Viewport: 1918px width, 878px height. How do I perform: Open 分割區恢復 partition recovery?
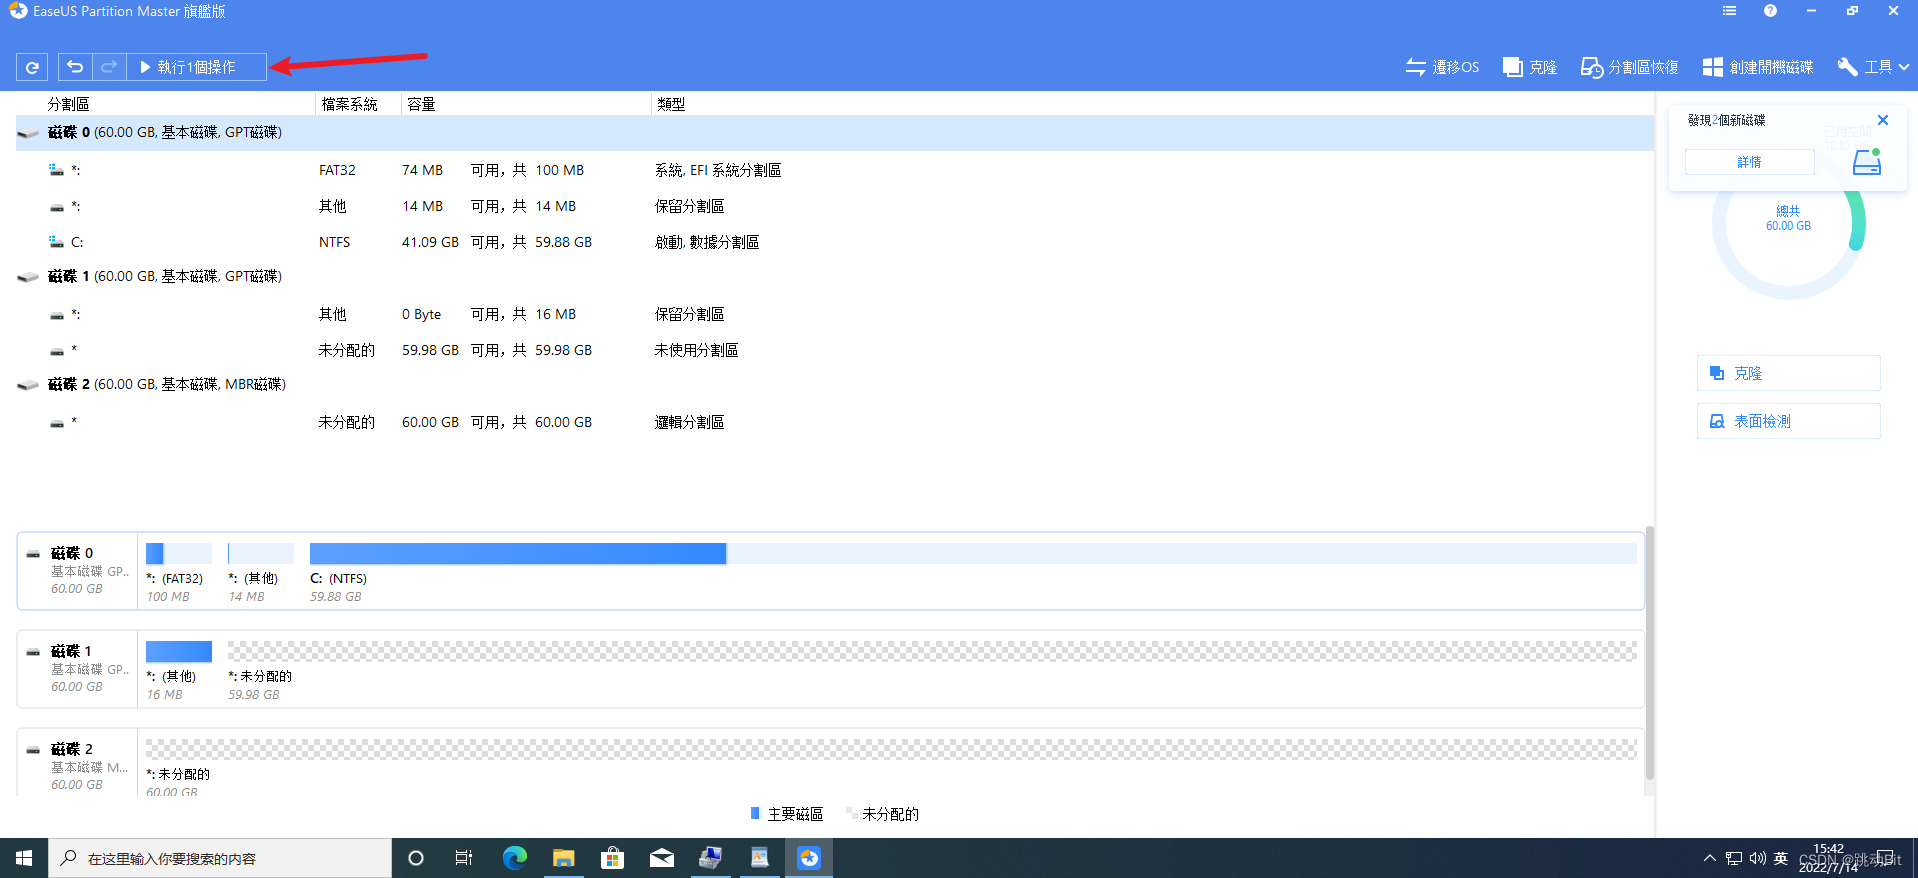(x=1629, y=67)
